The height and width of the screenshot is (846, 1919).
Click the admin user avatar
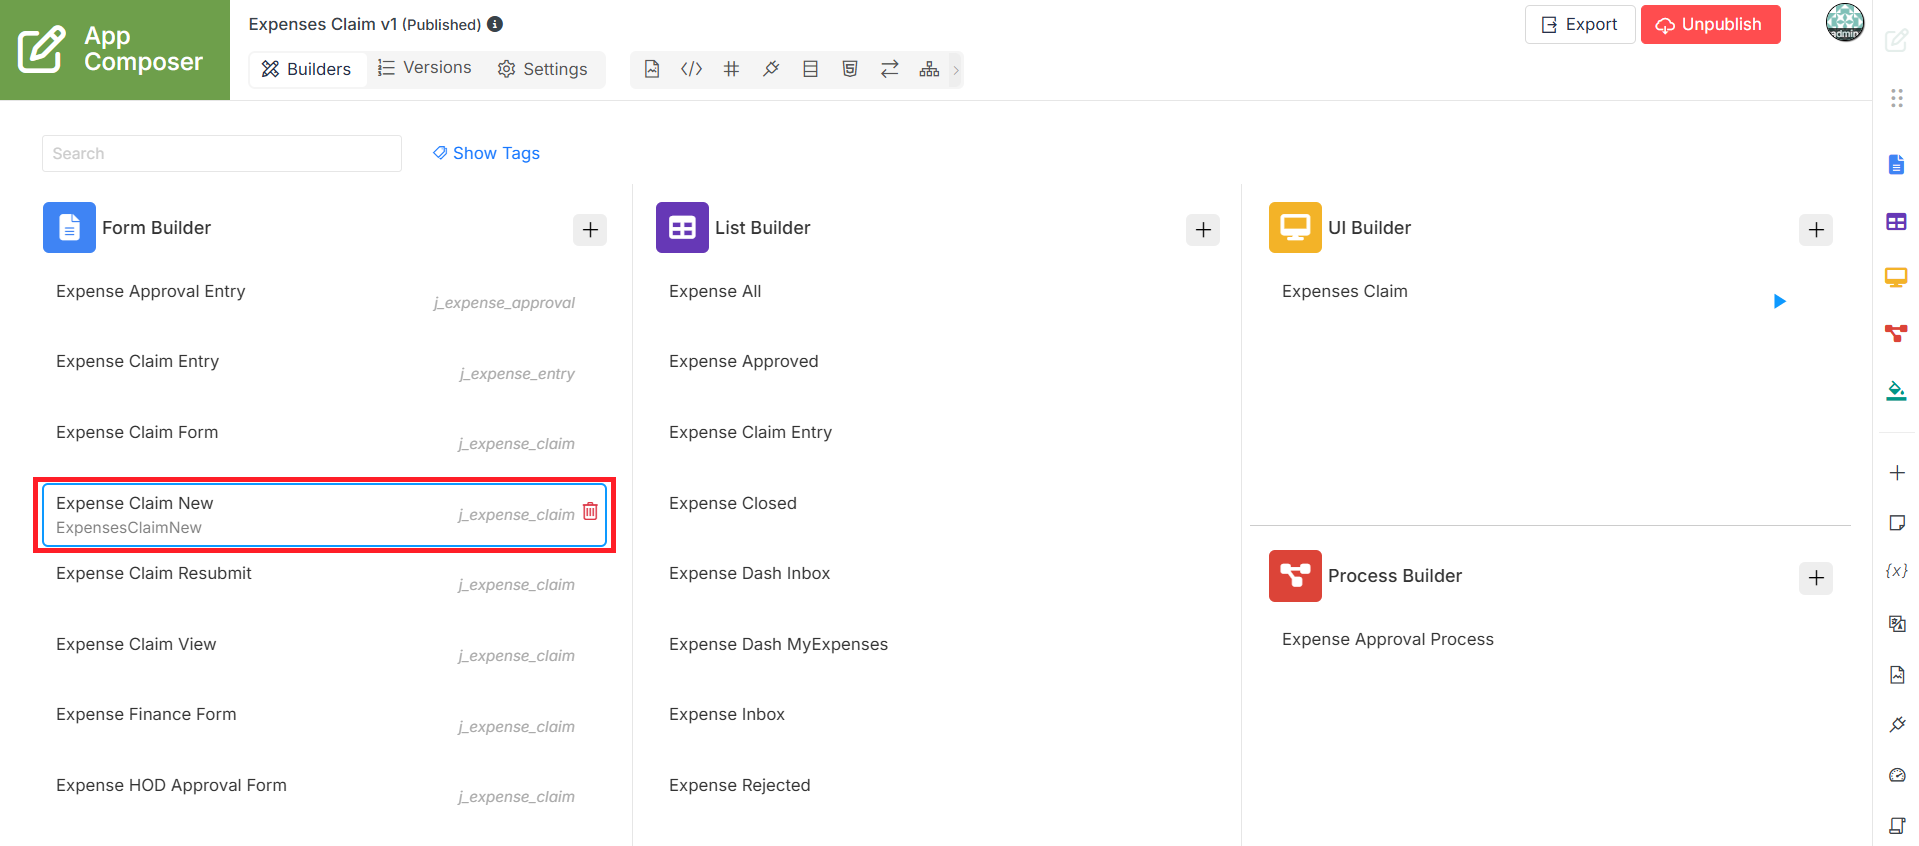pos(1844,23)
